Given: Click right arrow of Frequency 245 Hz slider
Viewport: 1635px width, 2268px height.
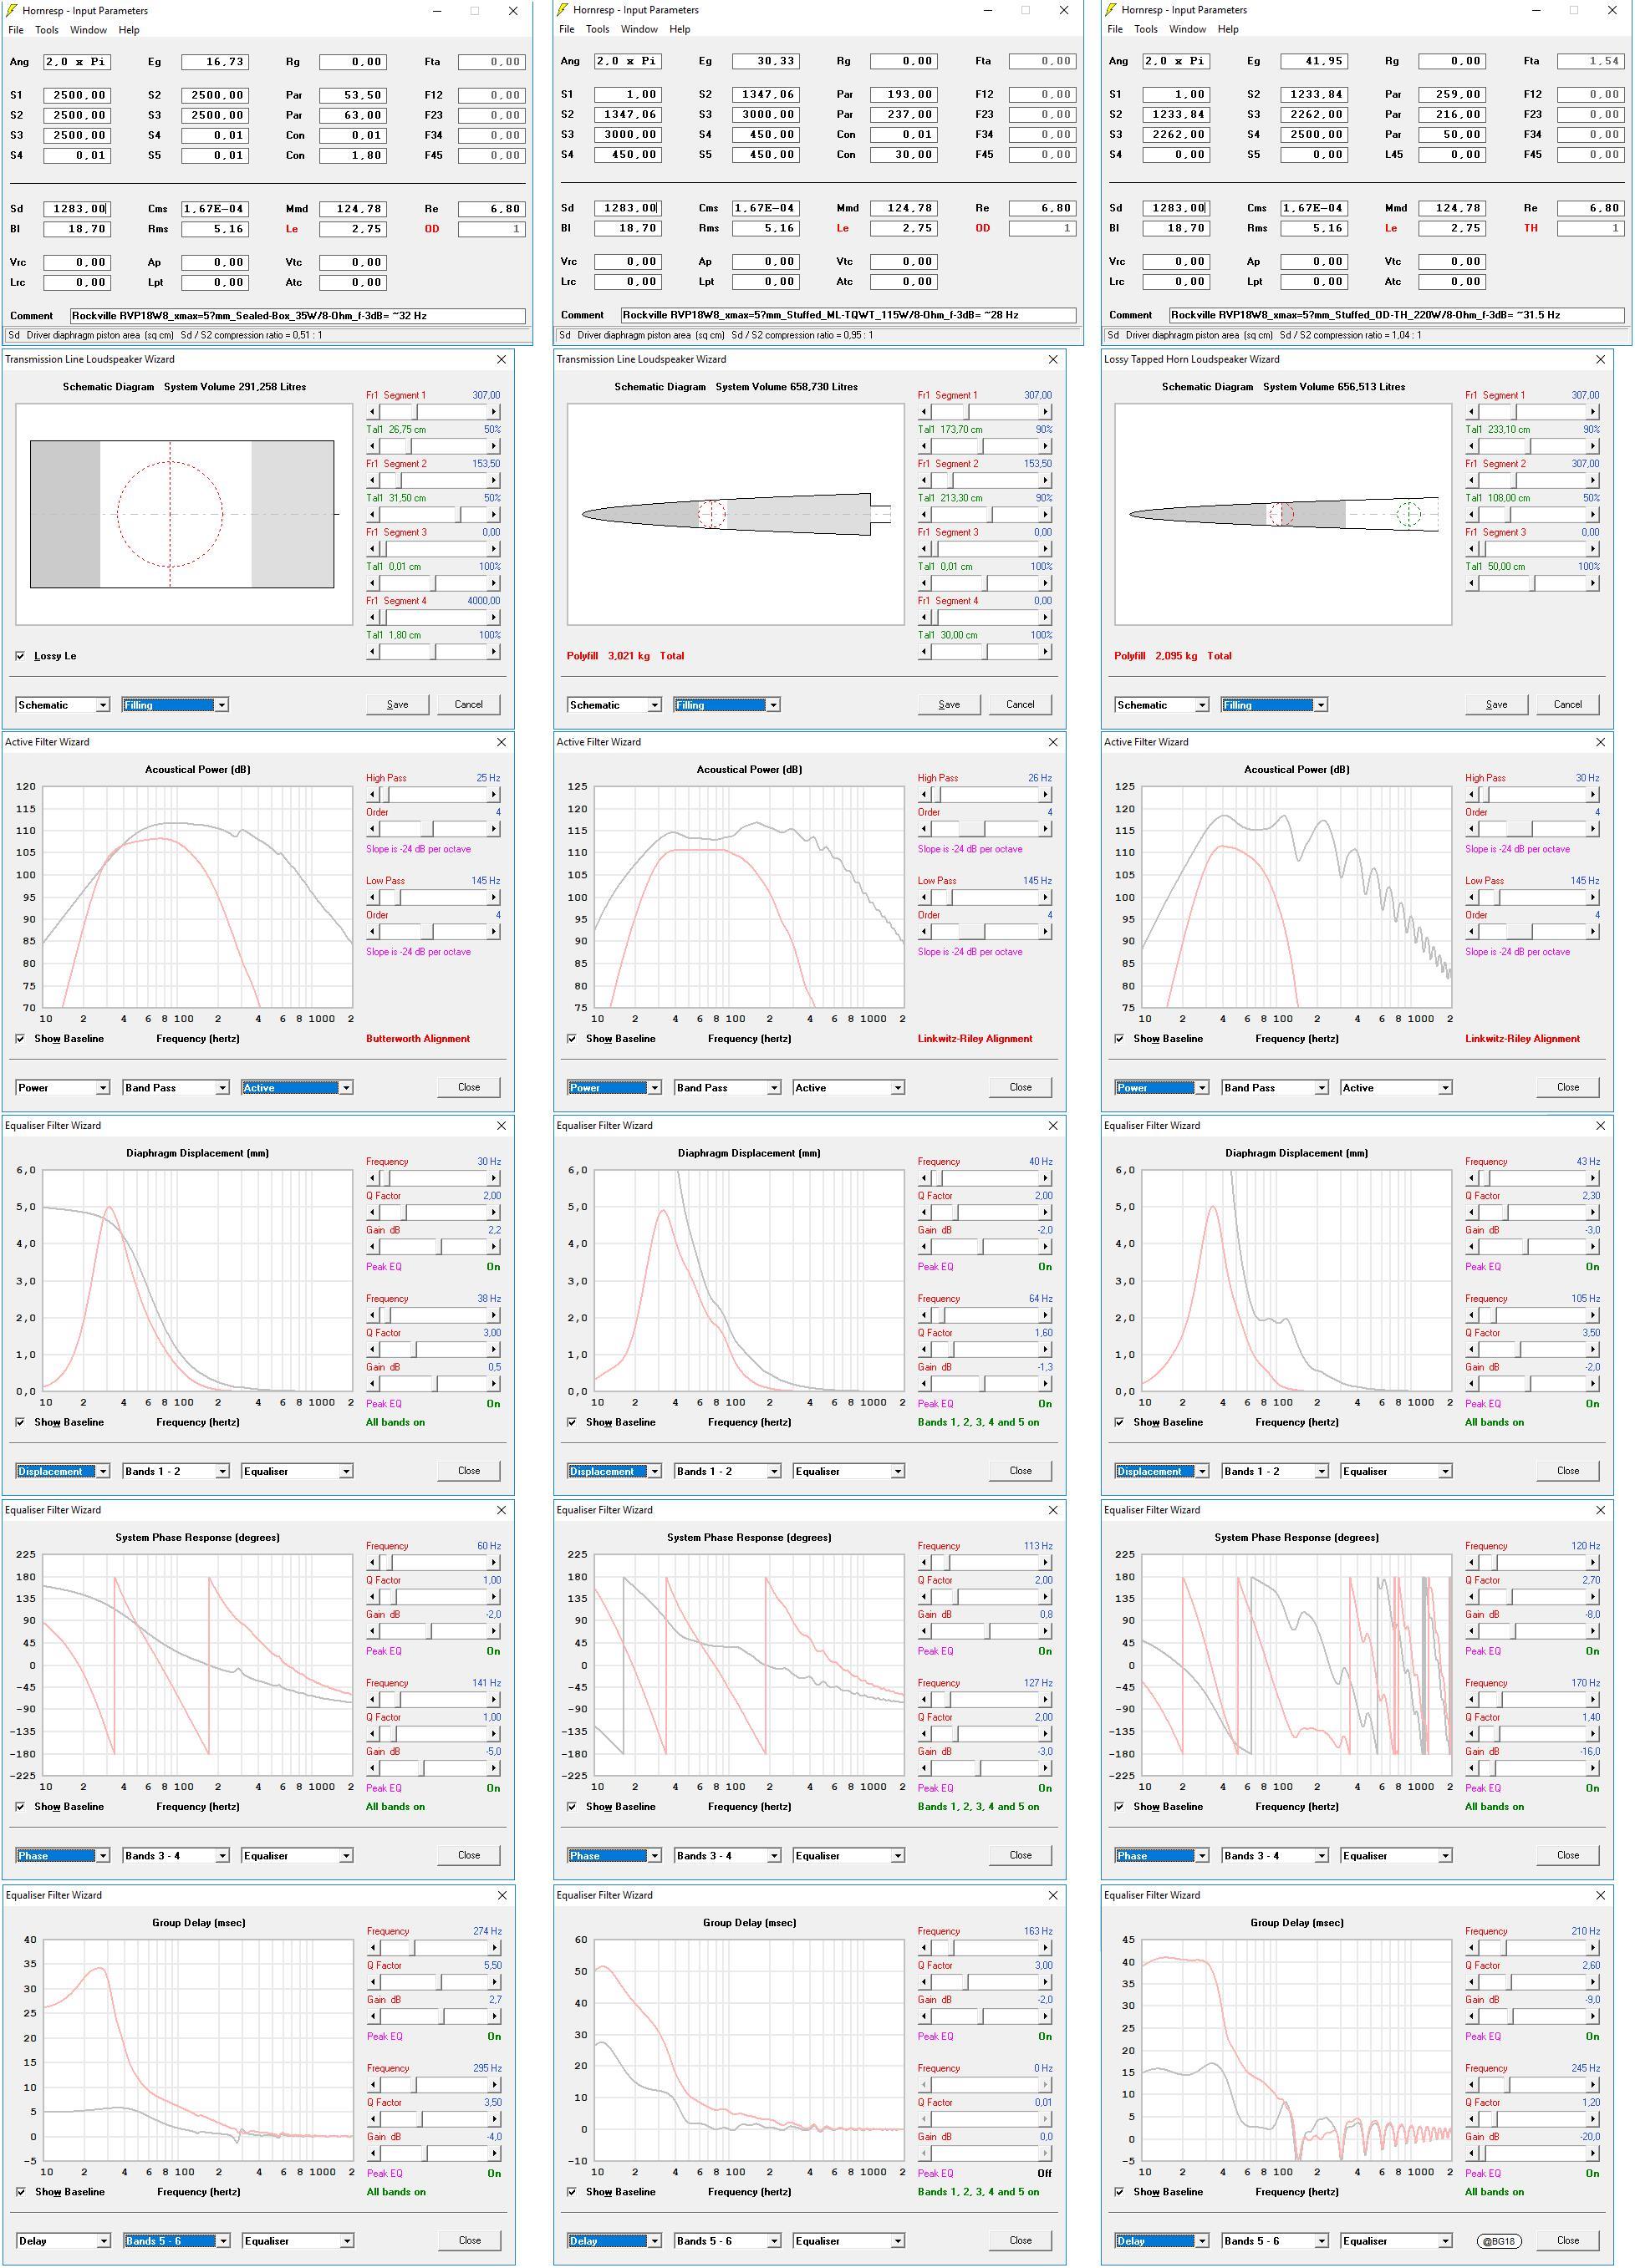Looking at the screenshot, I should pyautogui.click(x=1592, y=2085).
